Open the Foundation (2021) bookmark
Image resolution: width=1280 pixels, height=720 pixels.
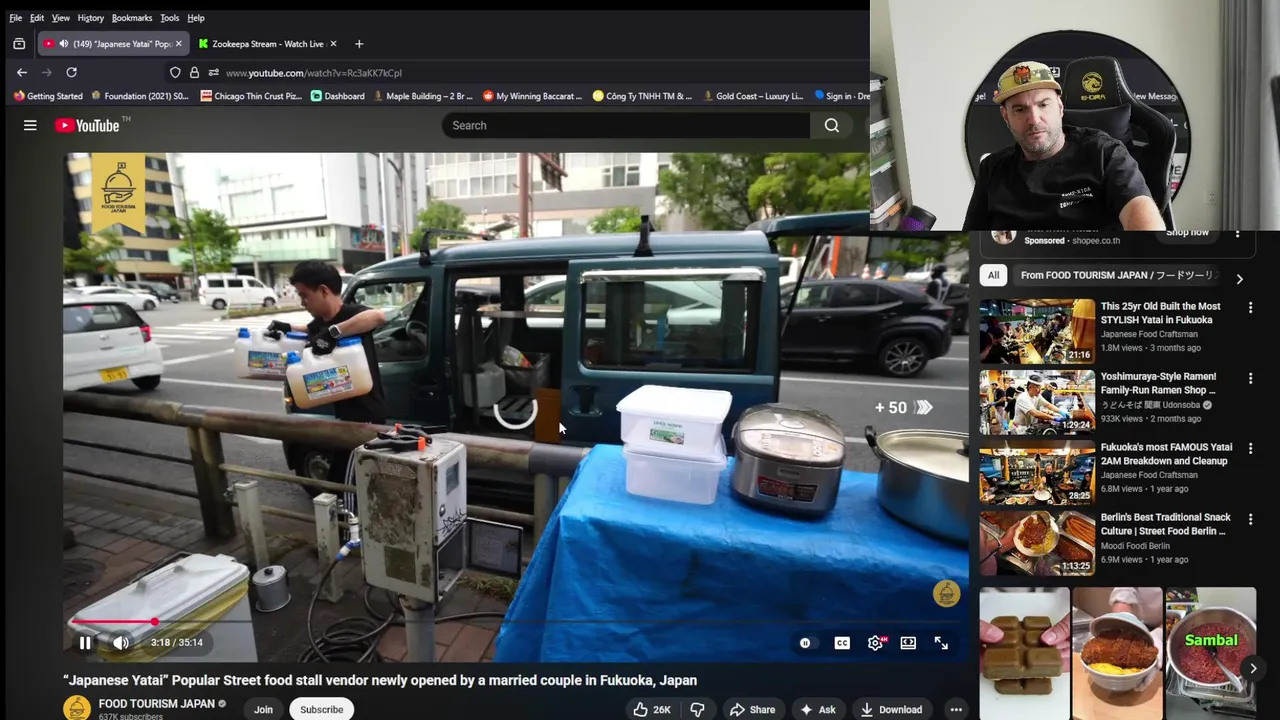(140, 96)
